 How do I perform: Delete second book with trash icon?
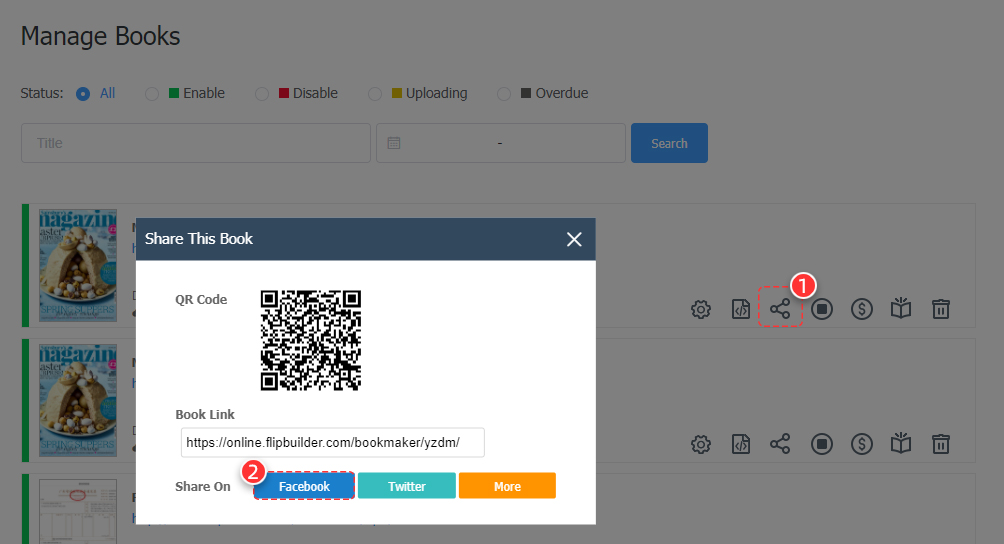[x=941, y=444]
